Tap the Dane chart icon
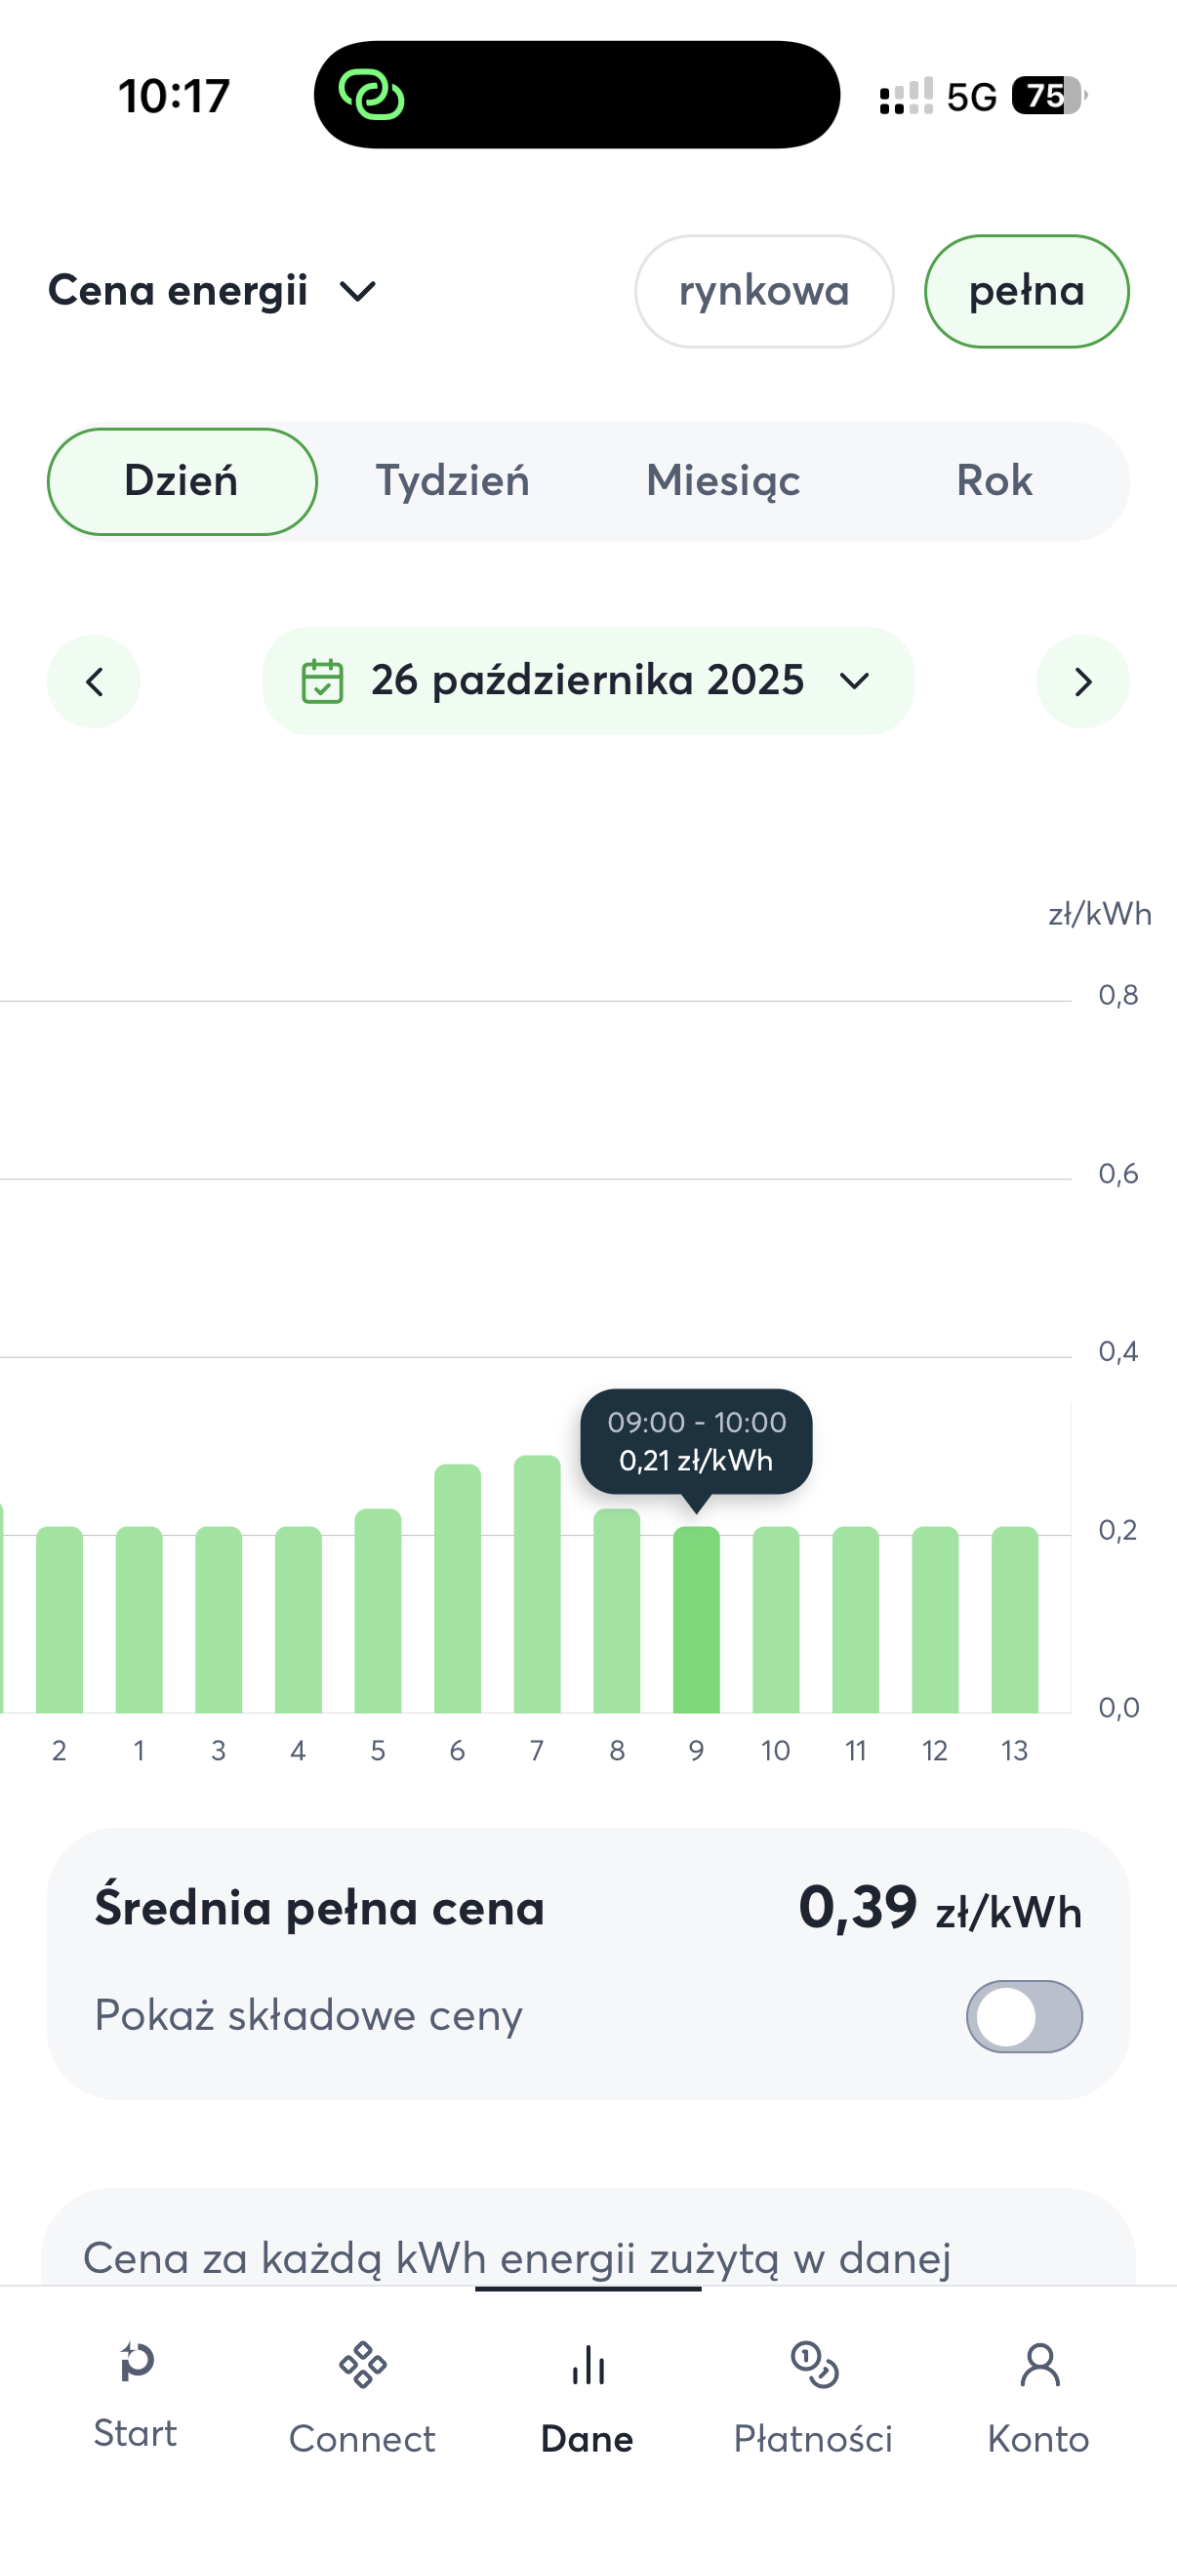 point(588,2365)
